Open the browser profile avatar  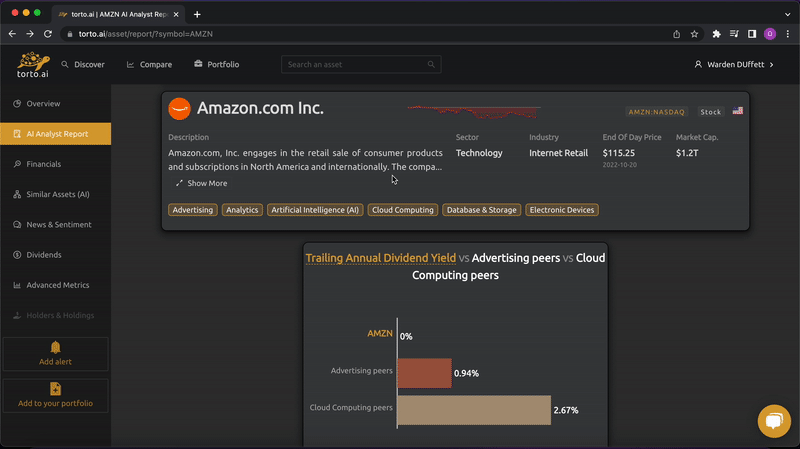770,34
